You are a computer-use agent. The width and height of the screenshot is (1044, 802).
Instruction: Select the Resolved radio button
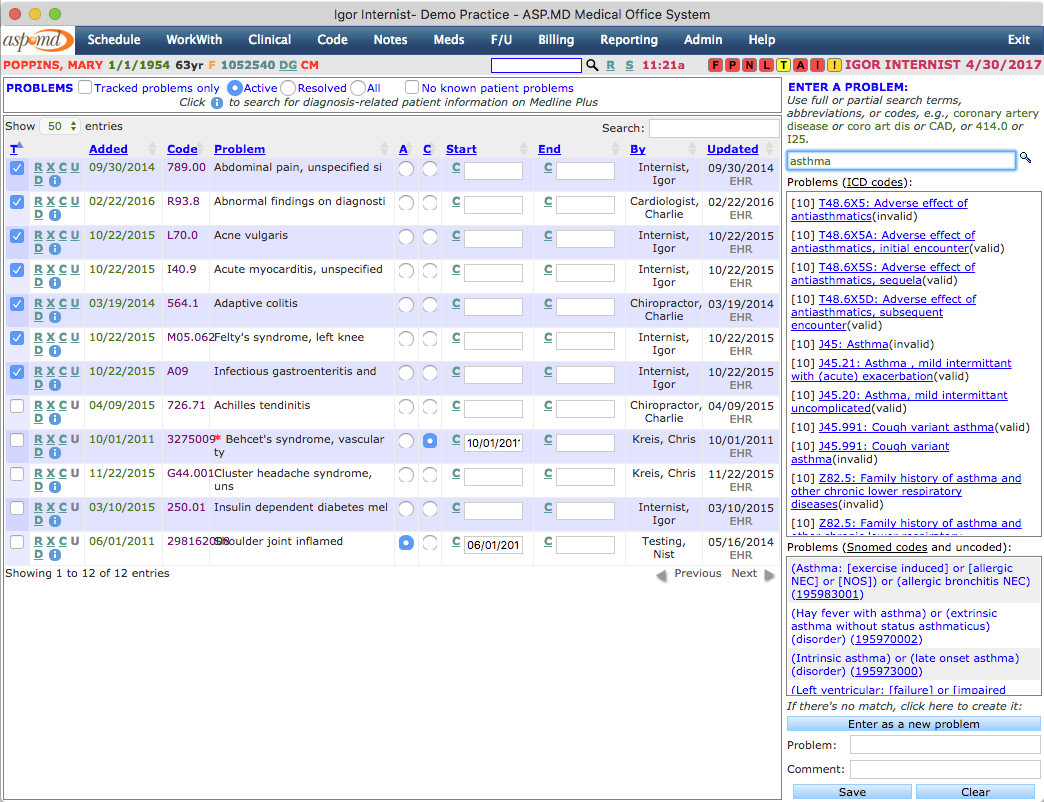(x=289, y=87)
